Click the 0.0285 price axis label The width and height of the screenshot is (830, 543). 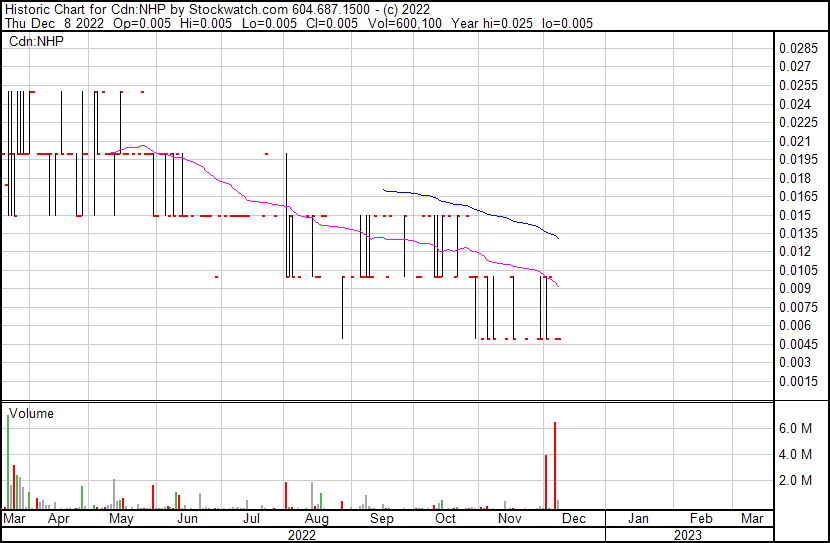tap(798, 48)
